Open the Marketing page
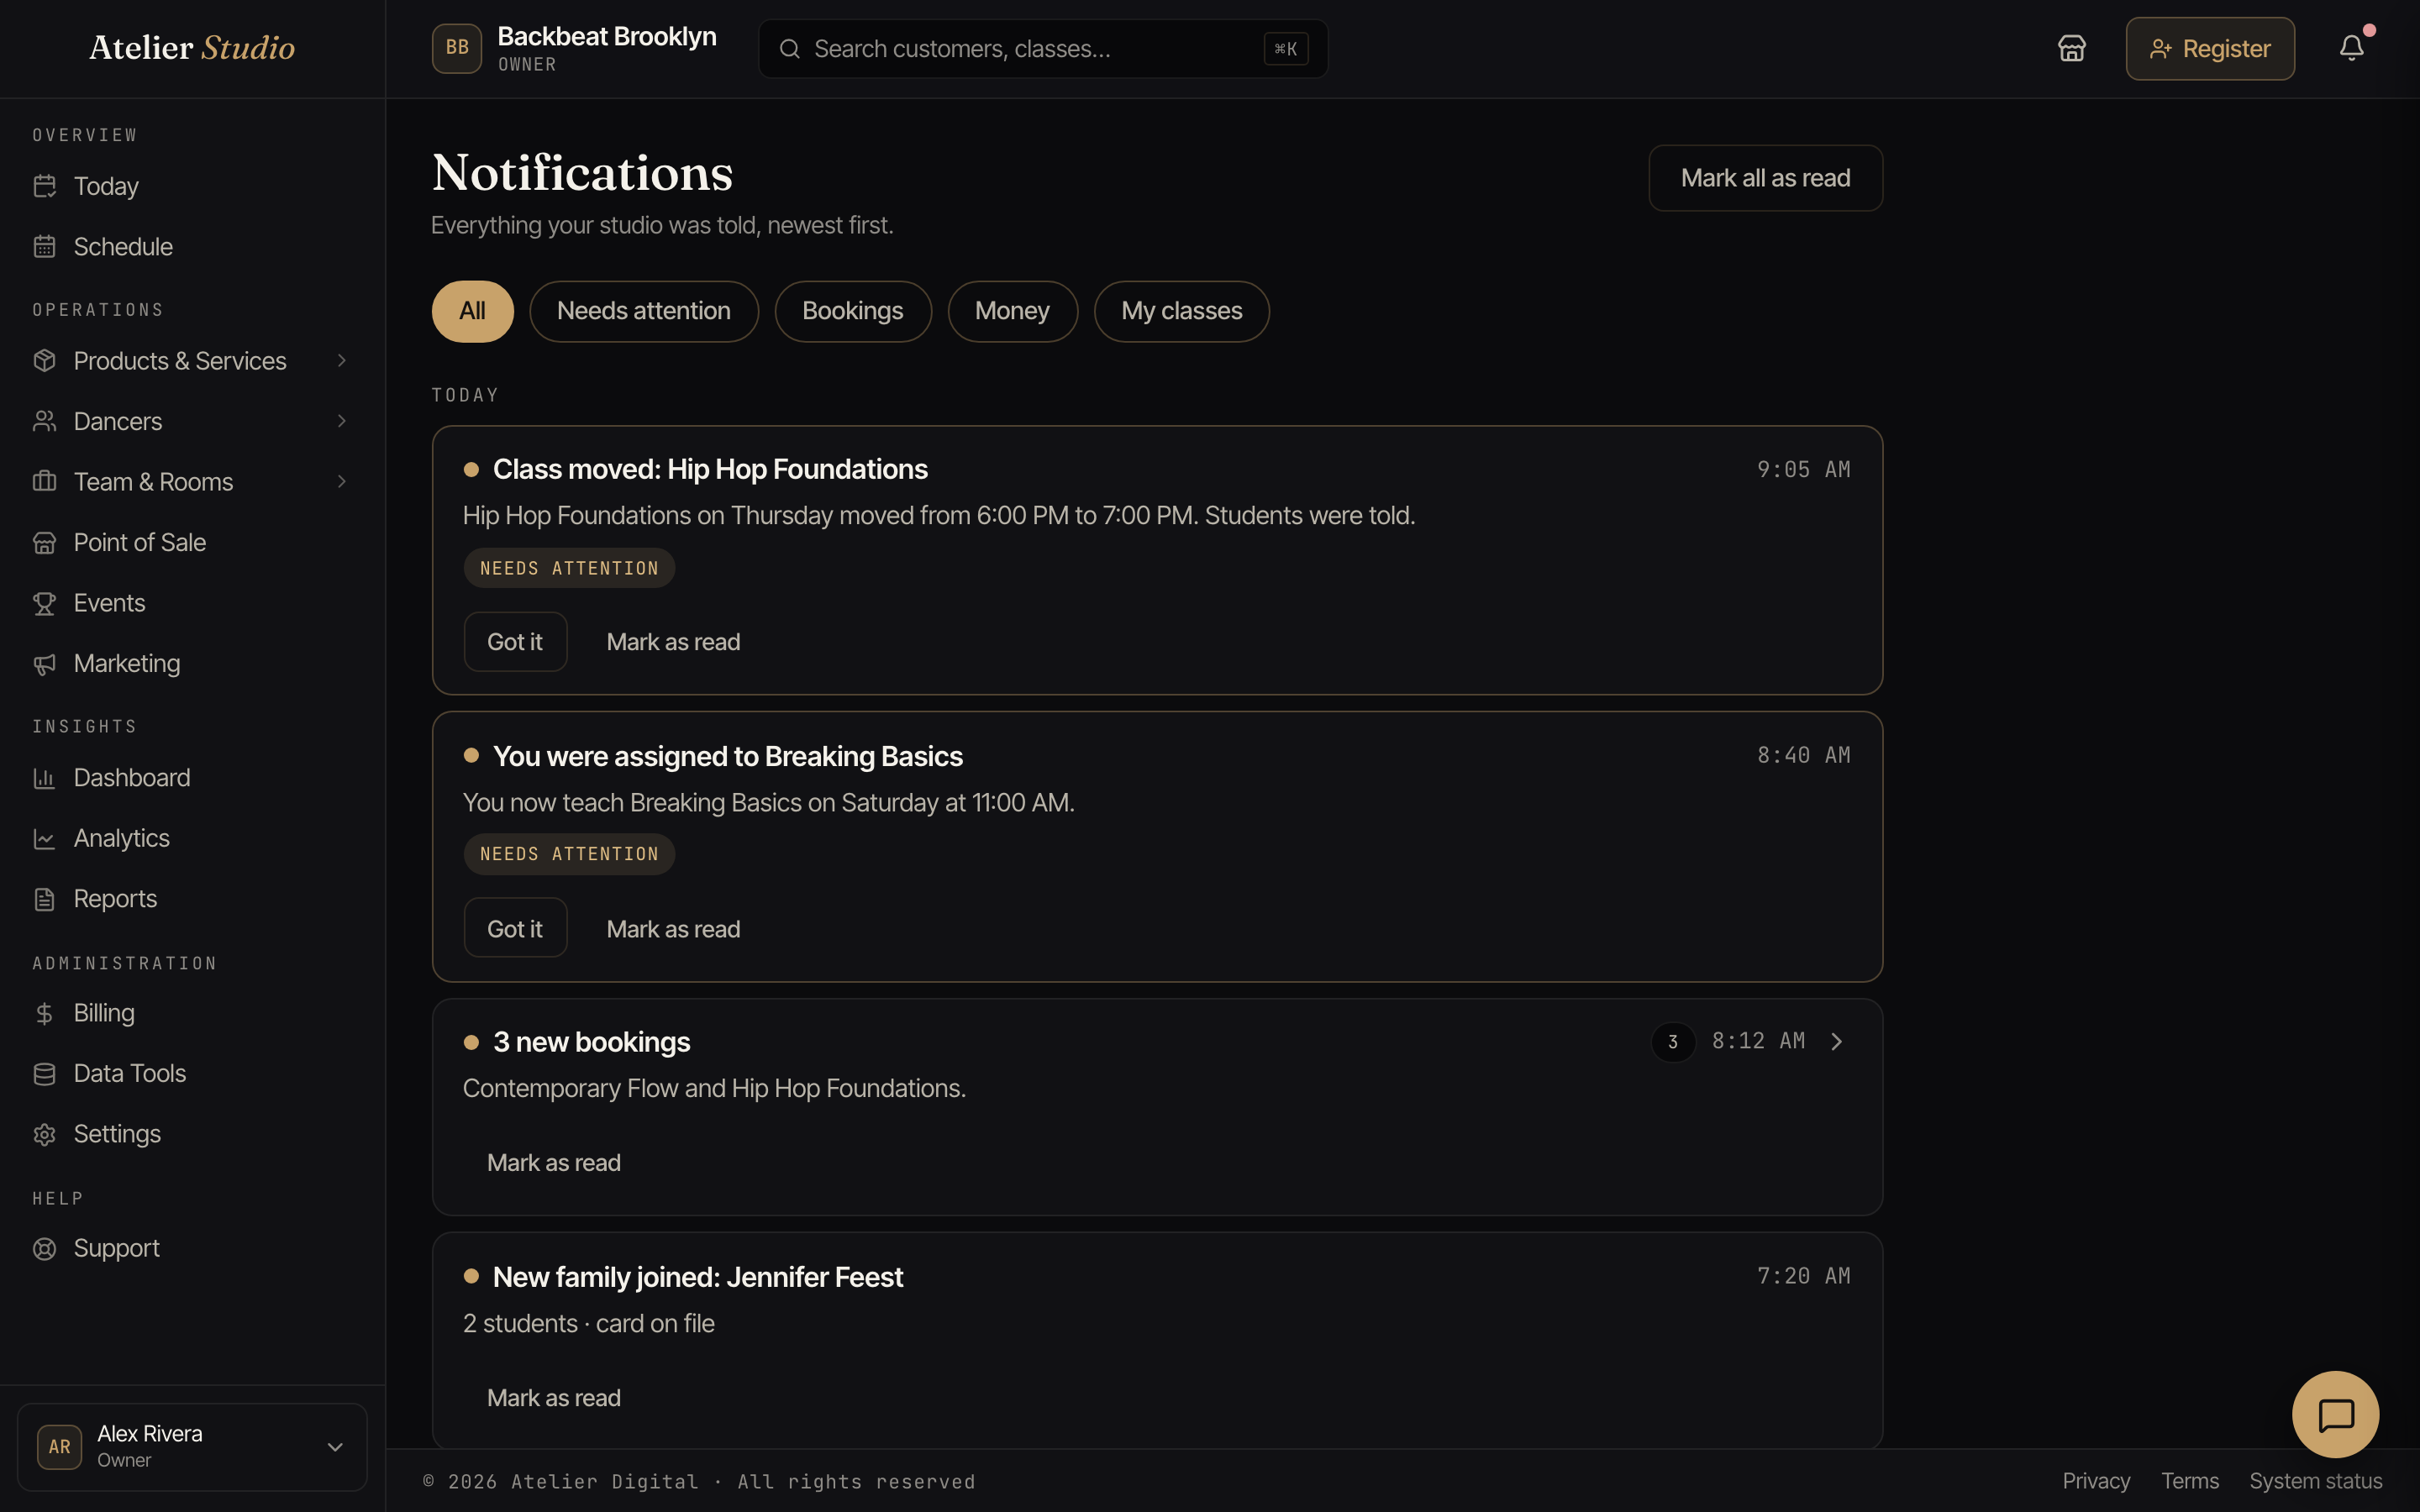This screenshot has width=2420, height=1512. tap(192, 663)
